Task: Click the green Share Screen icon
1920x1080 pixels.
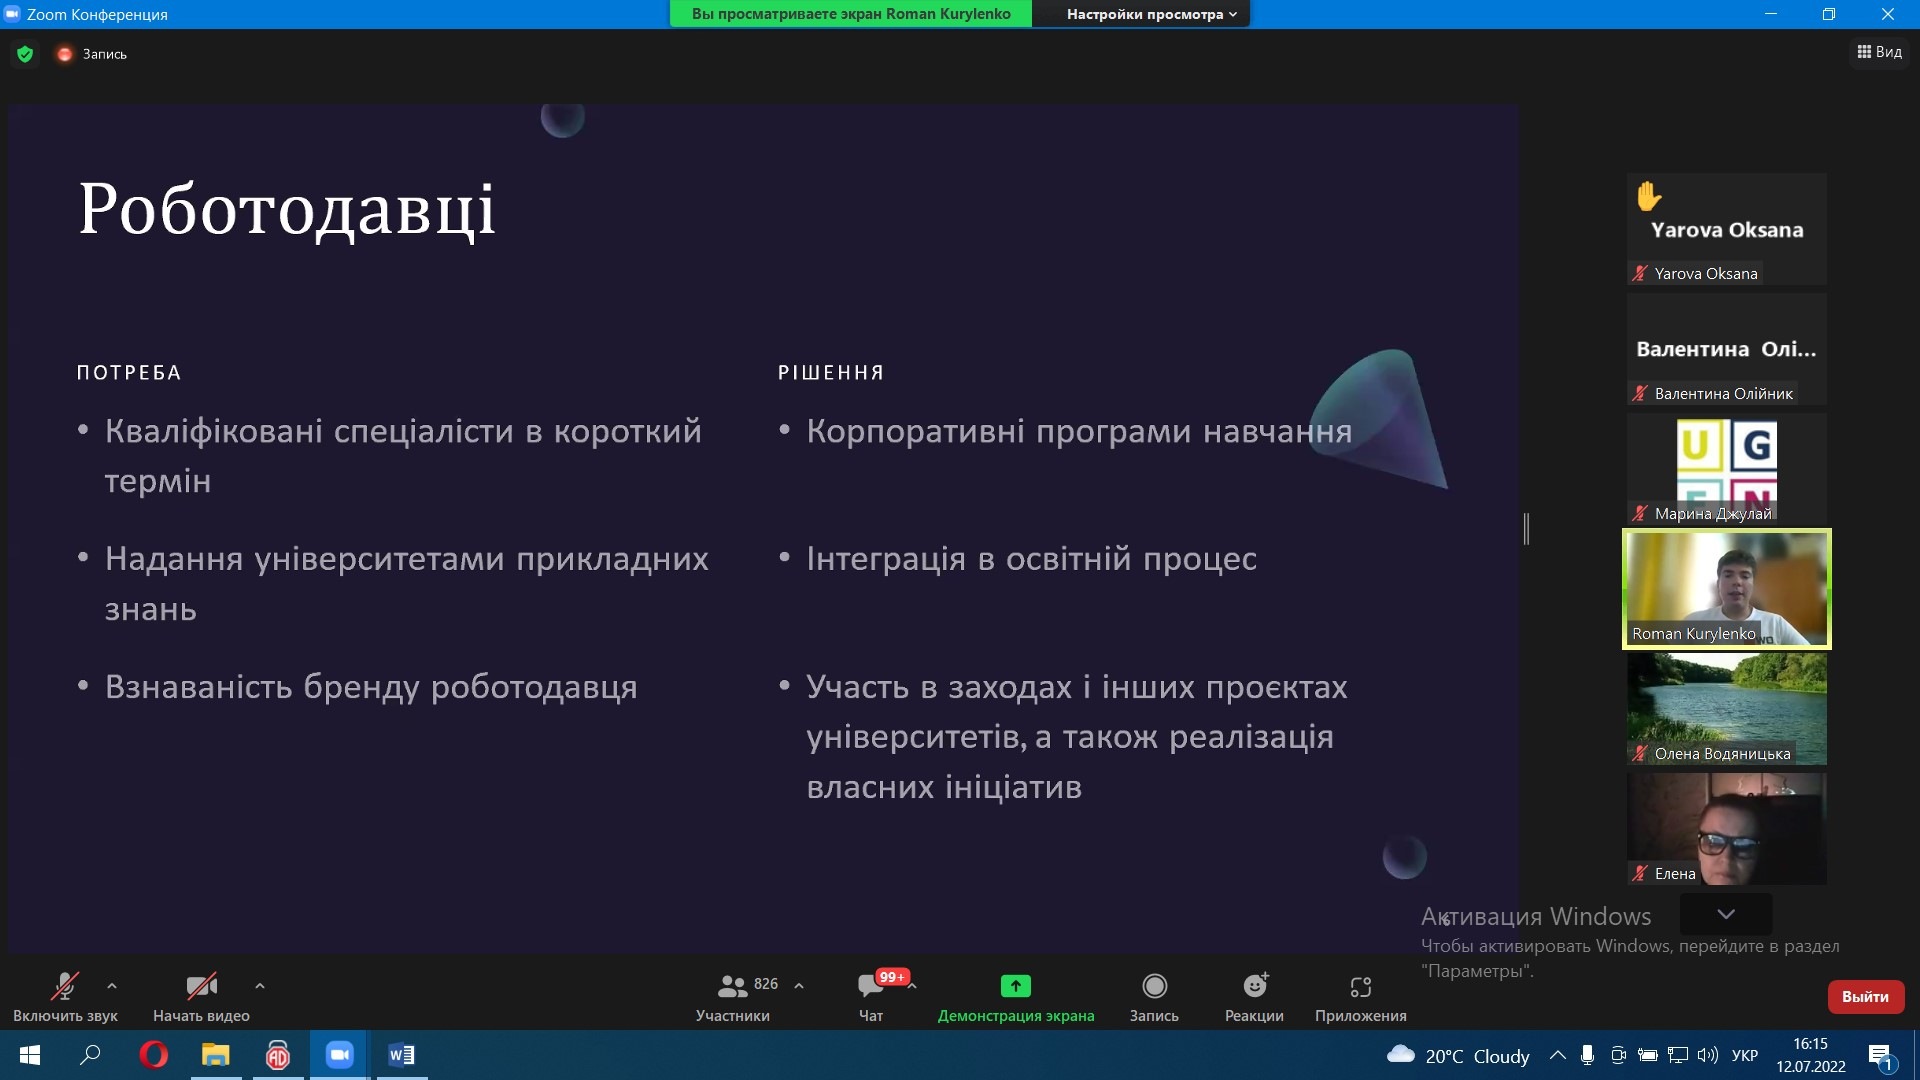Action: point(1015,987)
